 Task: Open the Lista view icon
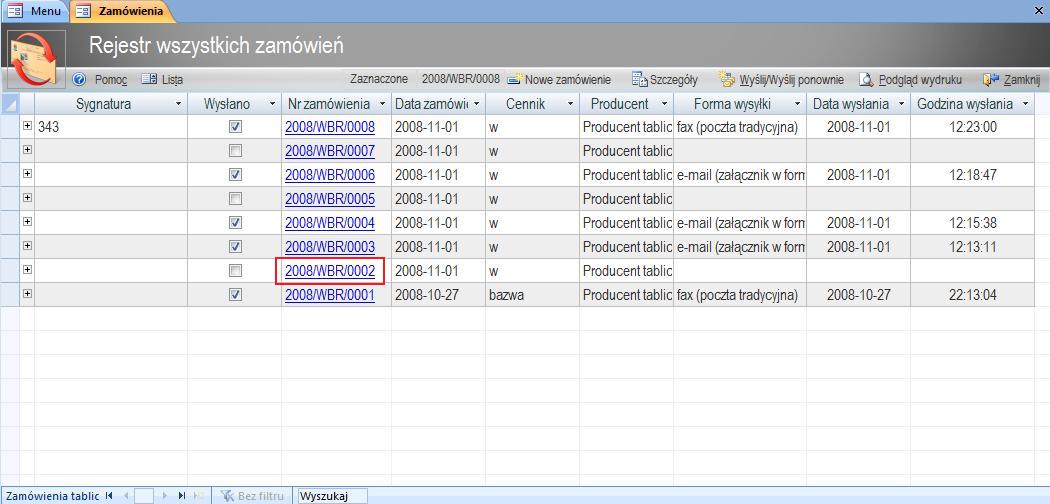tap(150, 79)
